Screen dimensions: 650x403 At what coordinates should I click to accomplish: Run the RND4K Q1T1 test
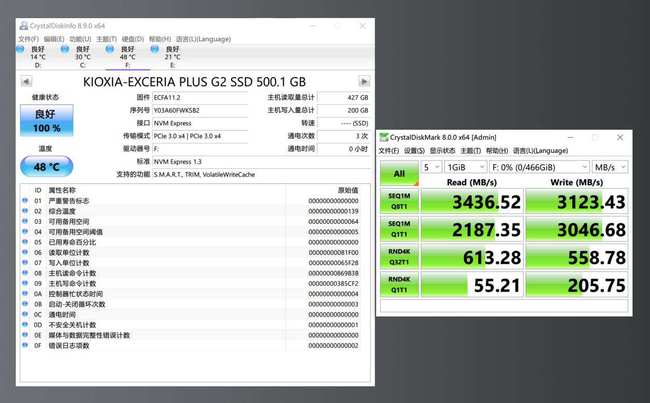(399, 284)
